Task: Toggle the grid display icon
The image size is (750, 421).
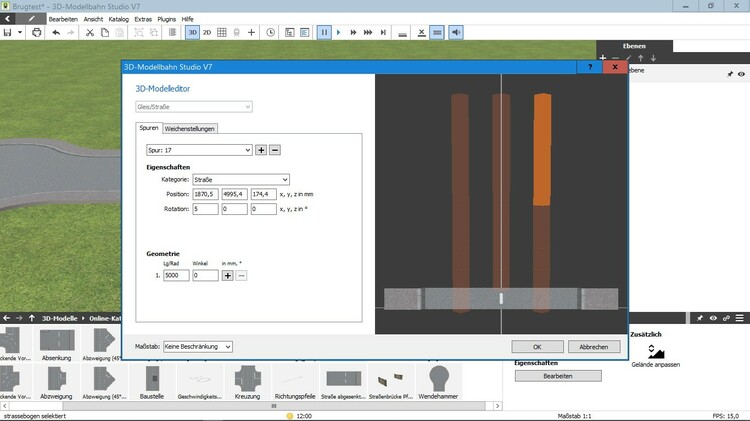Action: point(221,33)
